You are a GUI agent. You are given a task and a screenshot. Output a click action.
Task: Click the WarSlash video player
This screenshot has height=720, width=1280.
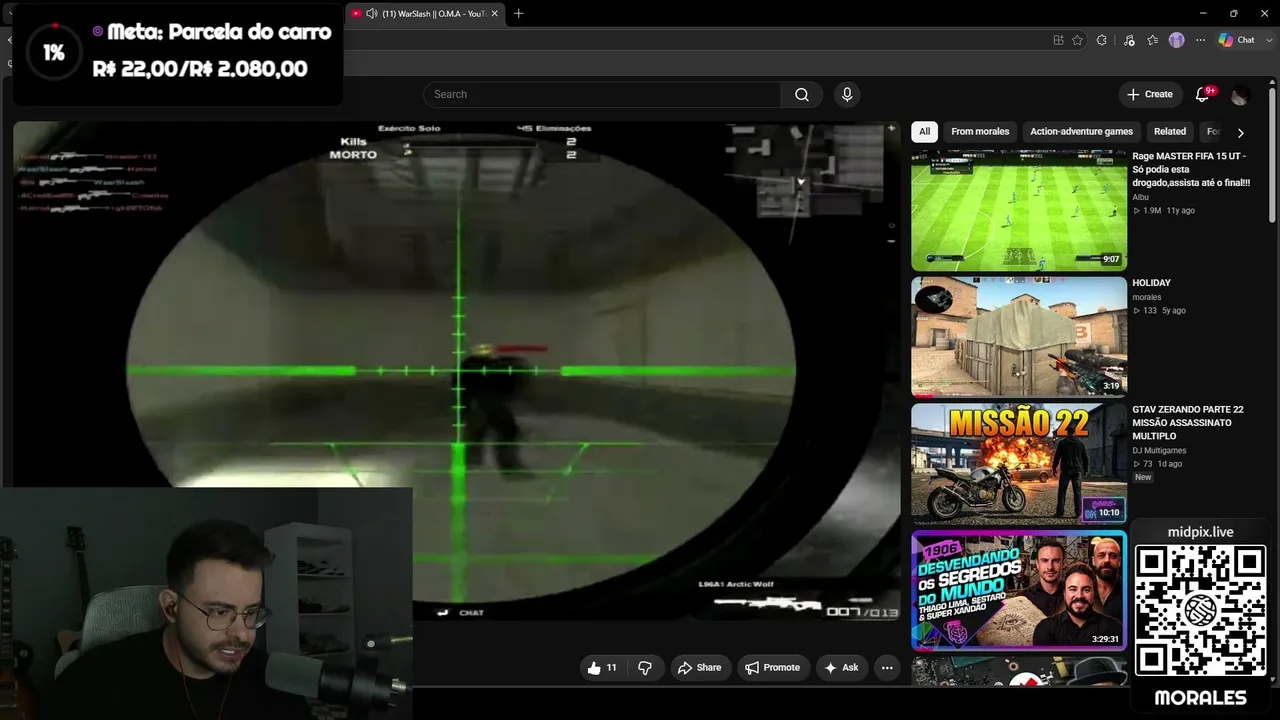pyautogui.click(x=457, y=370)
